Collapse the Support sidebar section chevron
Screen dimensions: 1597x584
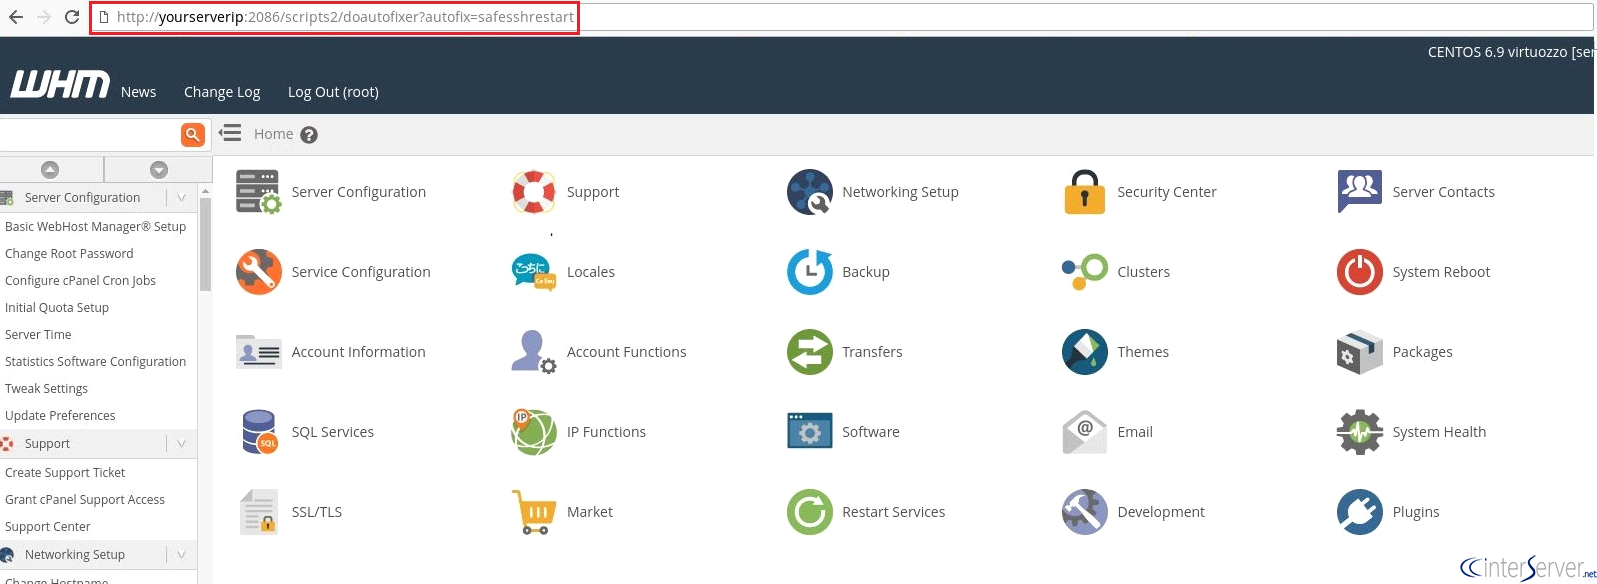pos(181,444)
